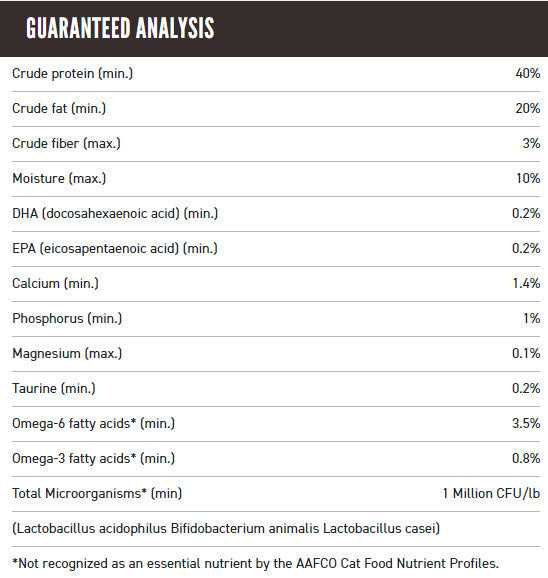
Task: Select the Crude protein (min.) row label
Action: click(73, 74)
